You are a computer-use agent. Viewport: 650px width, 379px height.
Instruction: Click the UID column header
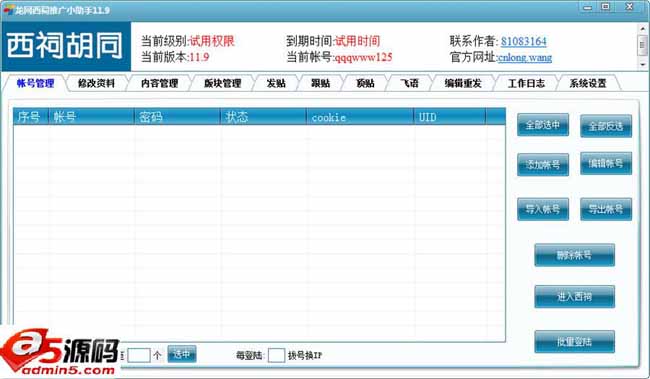pyautogui.click(x=450, y=117)
